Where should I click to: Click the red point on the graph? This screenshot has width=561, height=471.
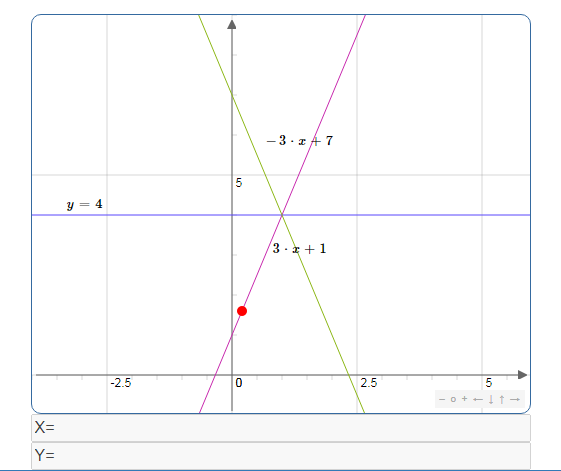[x=242, y=311]
